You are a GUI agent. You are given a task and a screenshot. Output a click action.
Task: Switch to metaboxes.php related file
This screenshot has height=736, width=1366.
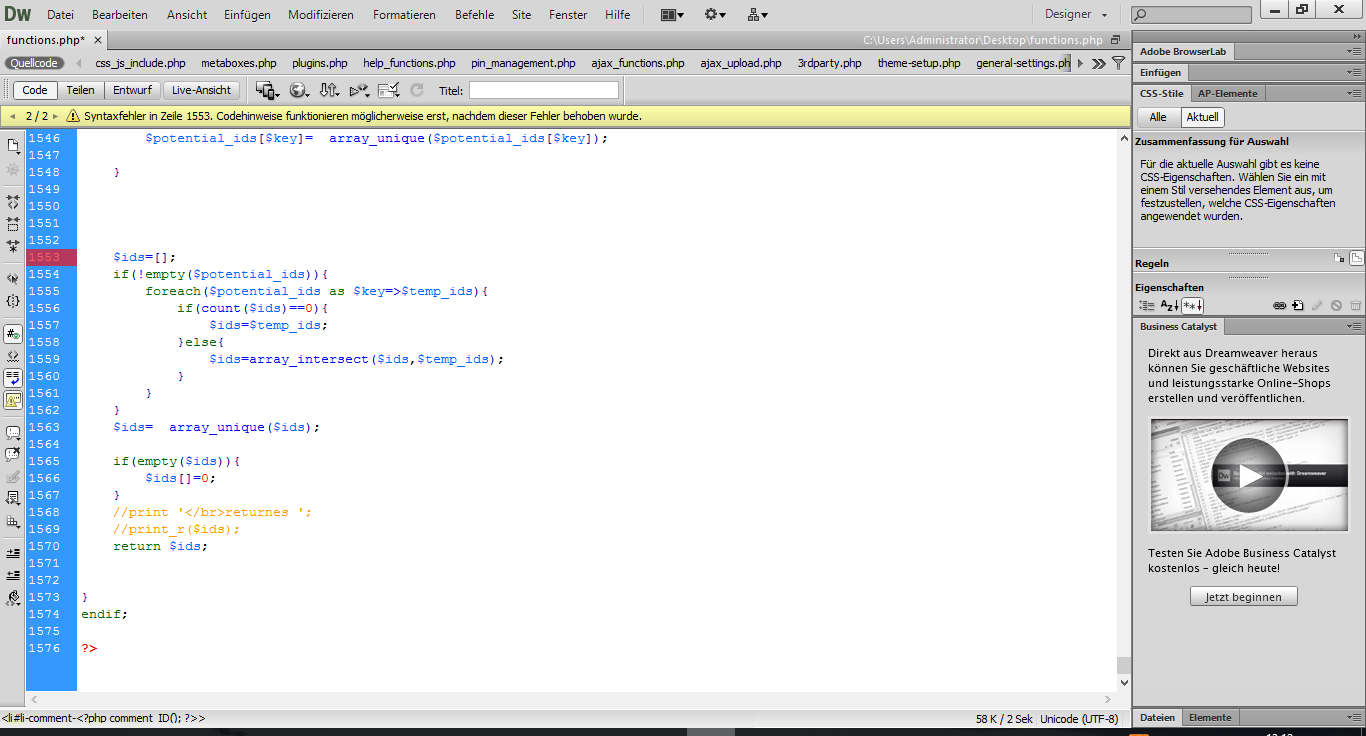pos(239,63)
